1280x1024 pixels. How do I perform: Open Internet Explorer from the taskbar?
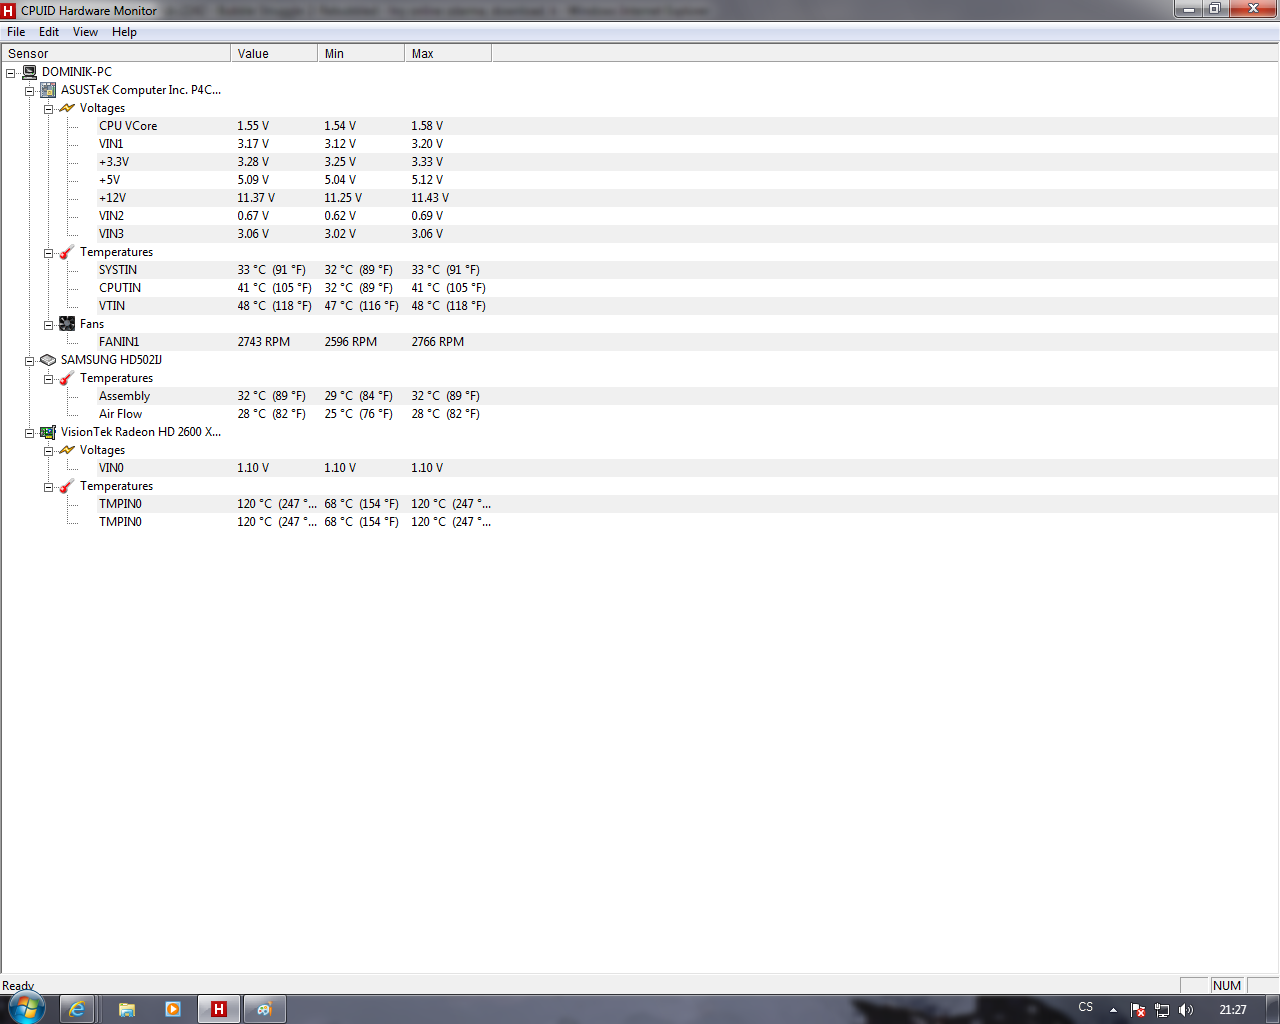click(x=77, y=1009)
